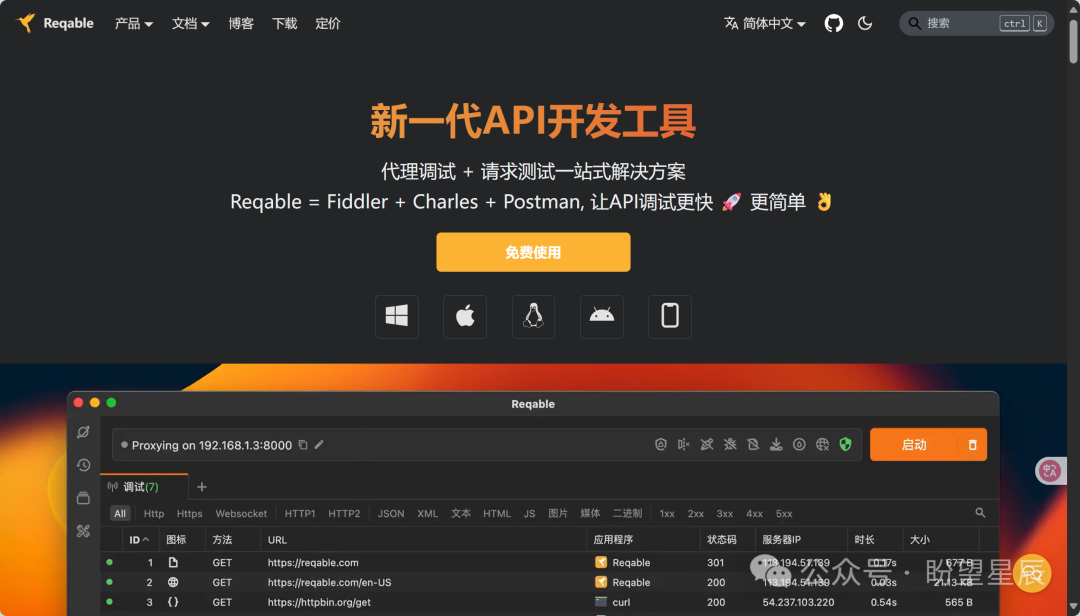Open the tools icon in the left sidebar
1080x616 pixels.
click(84, 531)
